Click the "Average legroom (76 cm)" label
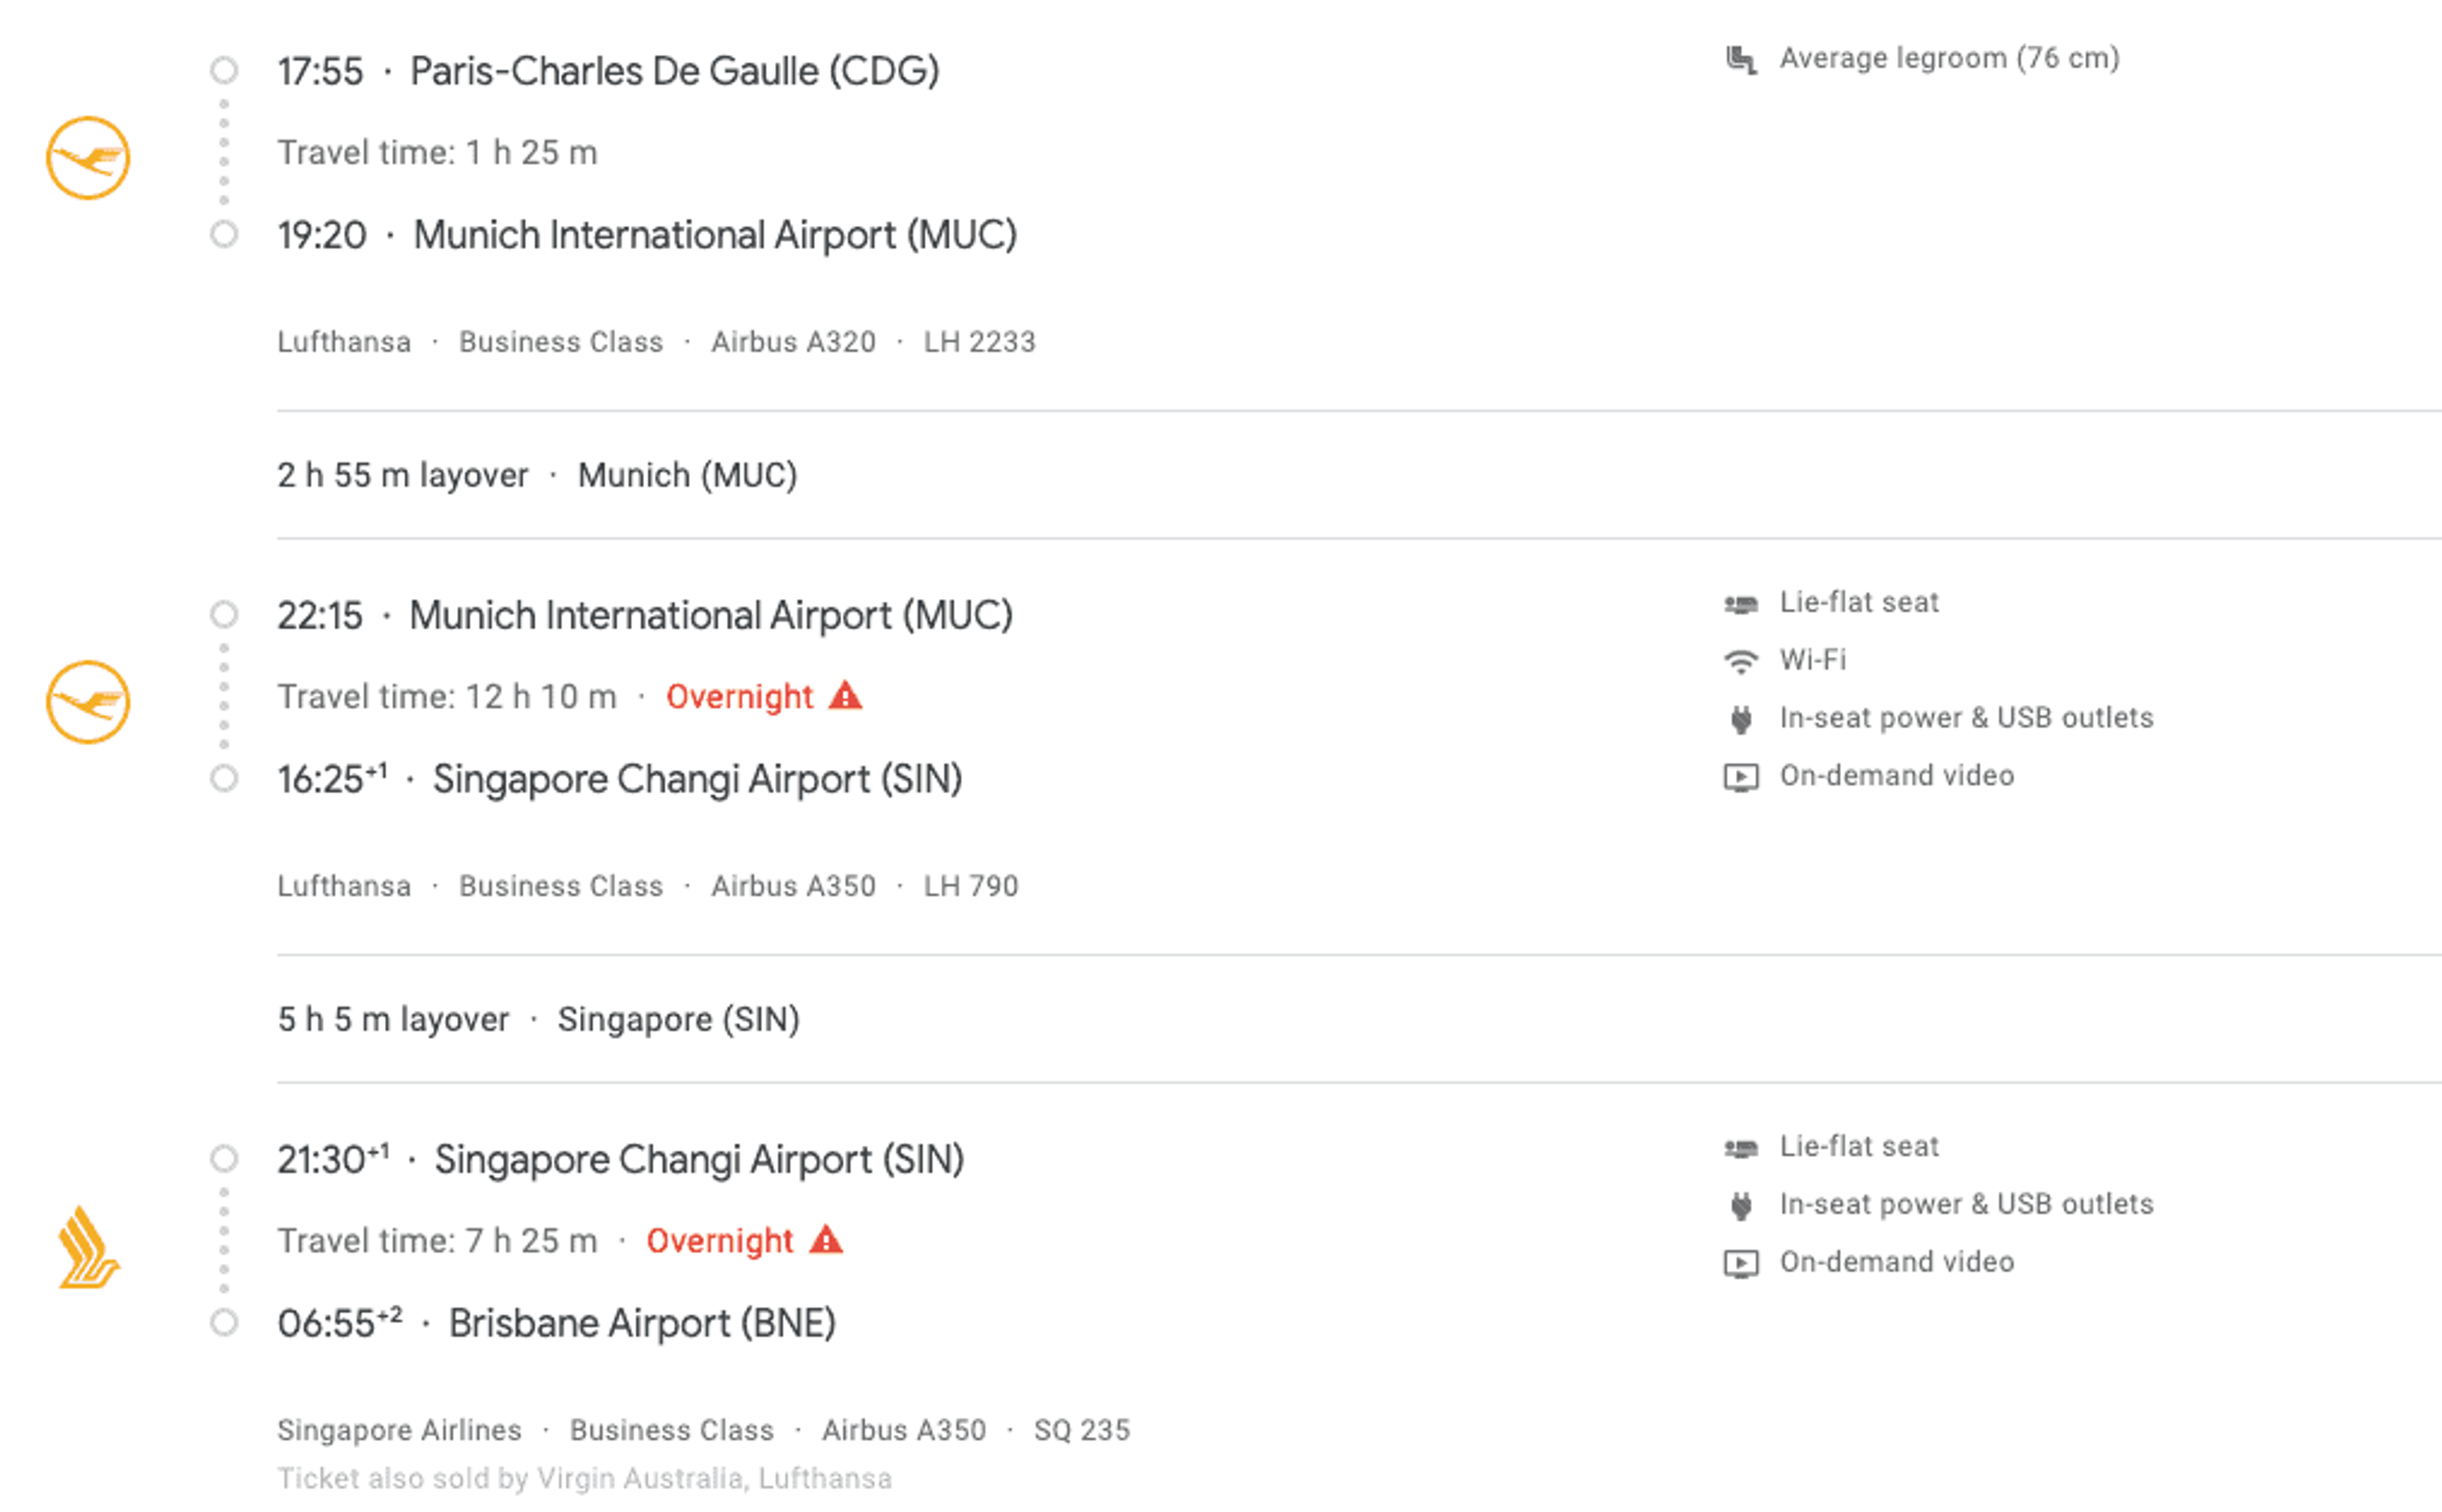 pyautogui.click(x=1949, y=58)
